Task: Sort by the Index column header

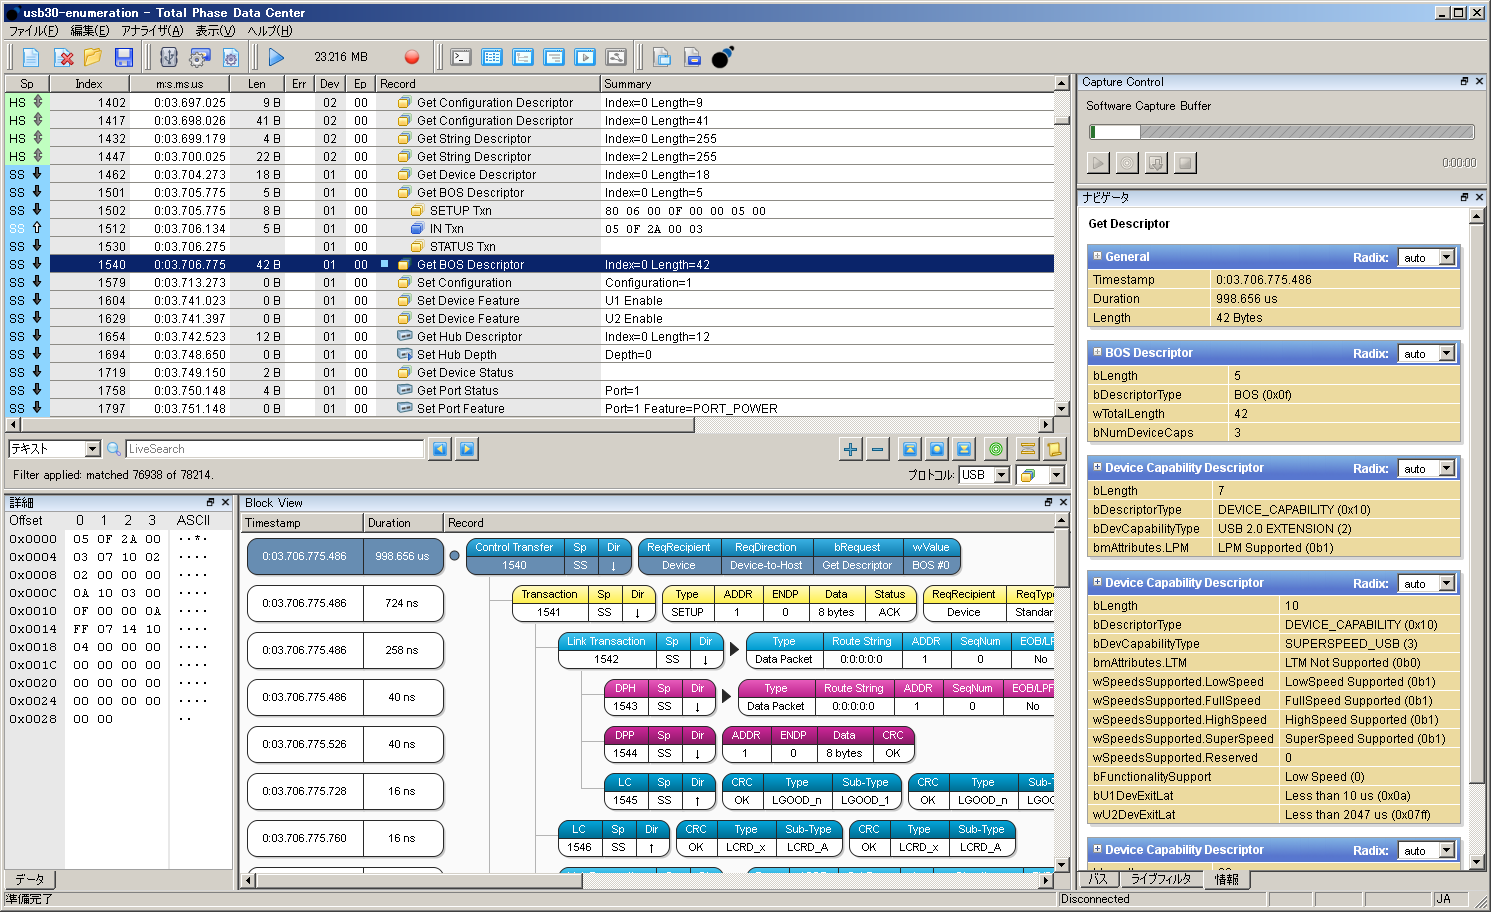Action: [x=89, y=84]
